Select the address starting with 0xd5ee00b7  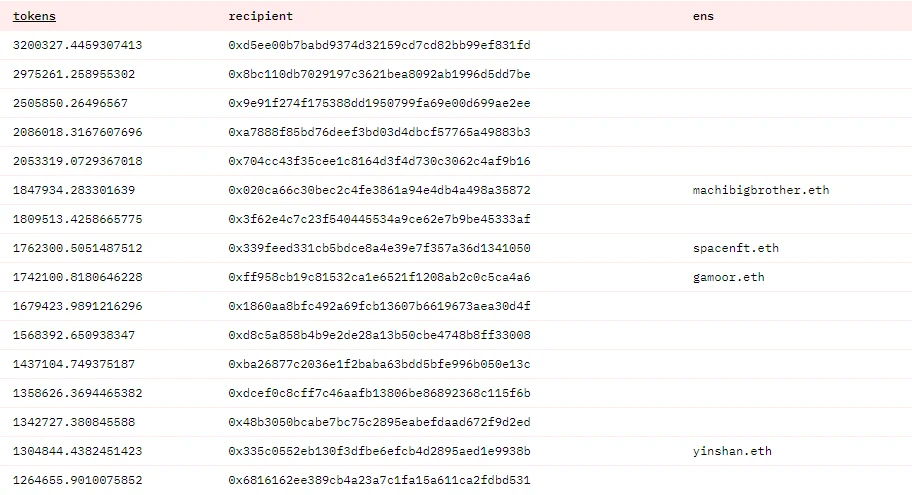(x=379, y=45)
